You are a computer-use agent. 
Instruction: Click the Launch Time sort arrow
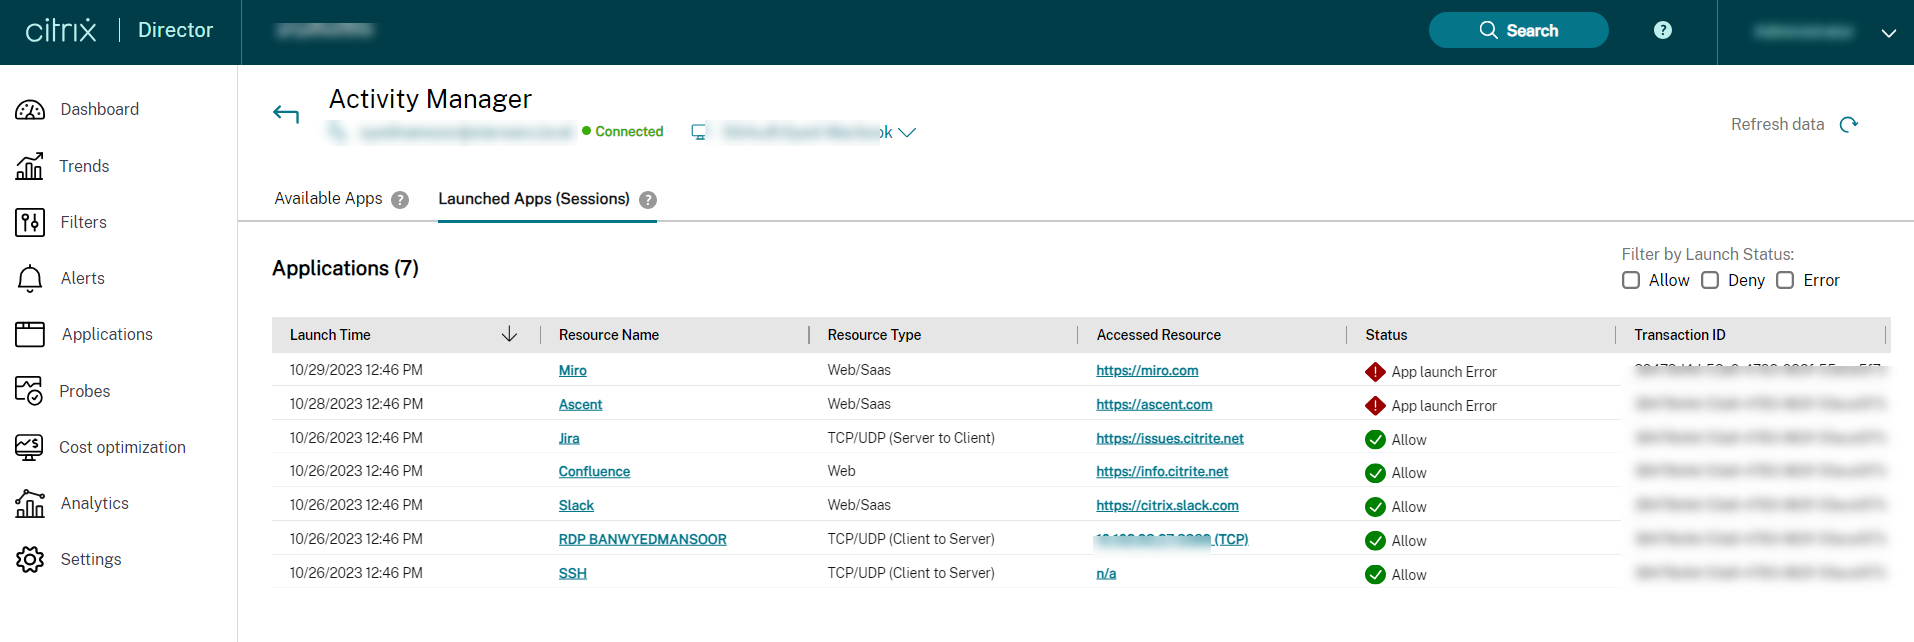point(509,334)
